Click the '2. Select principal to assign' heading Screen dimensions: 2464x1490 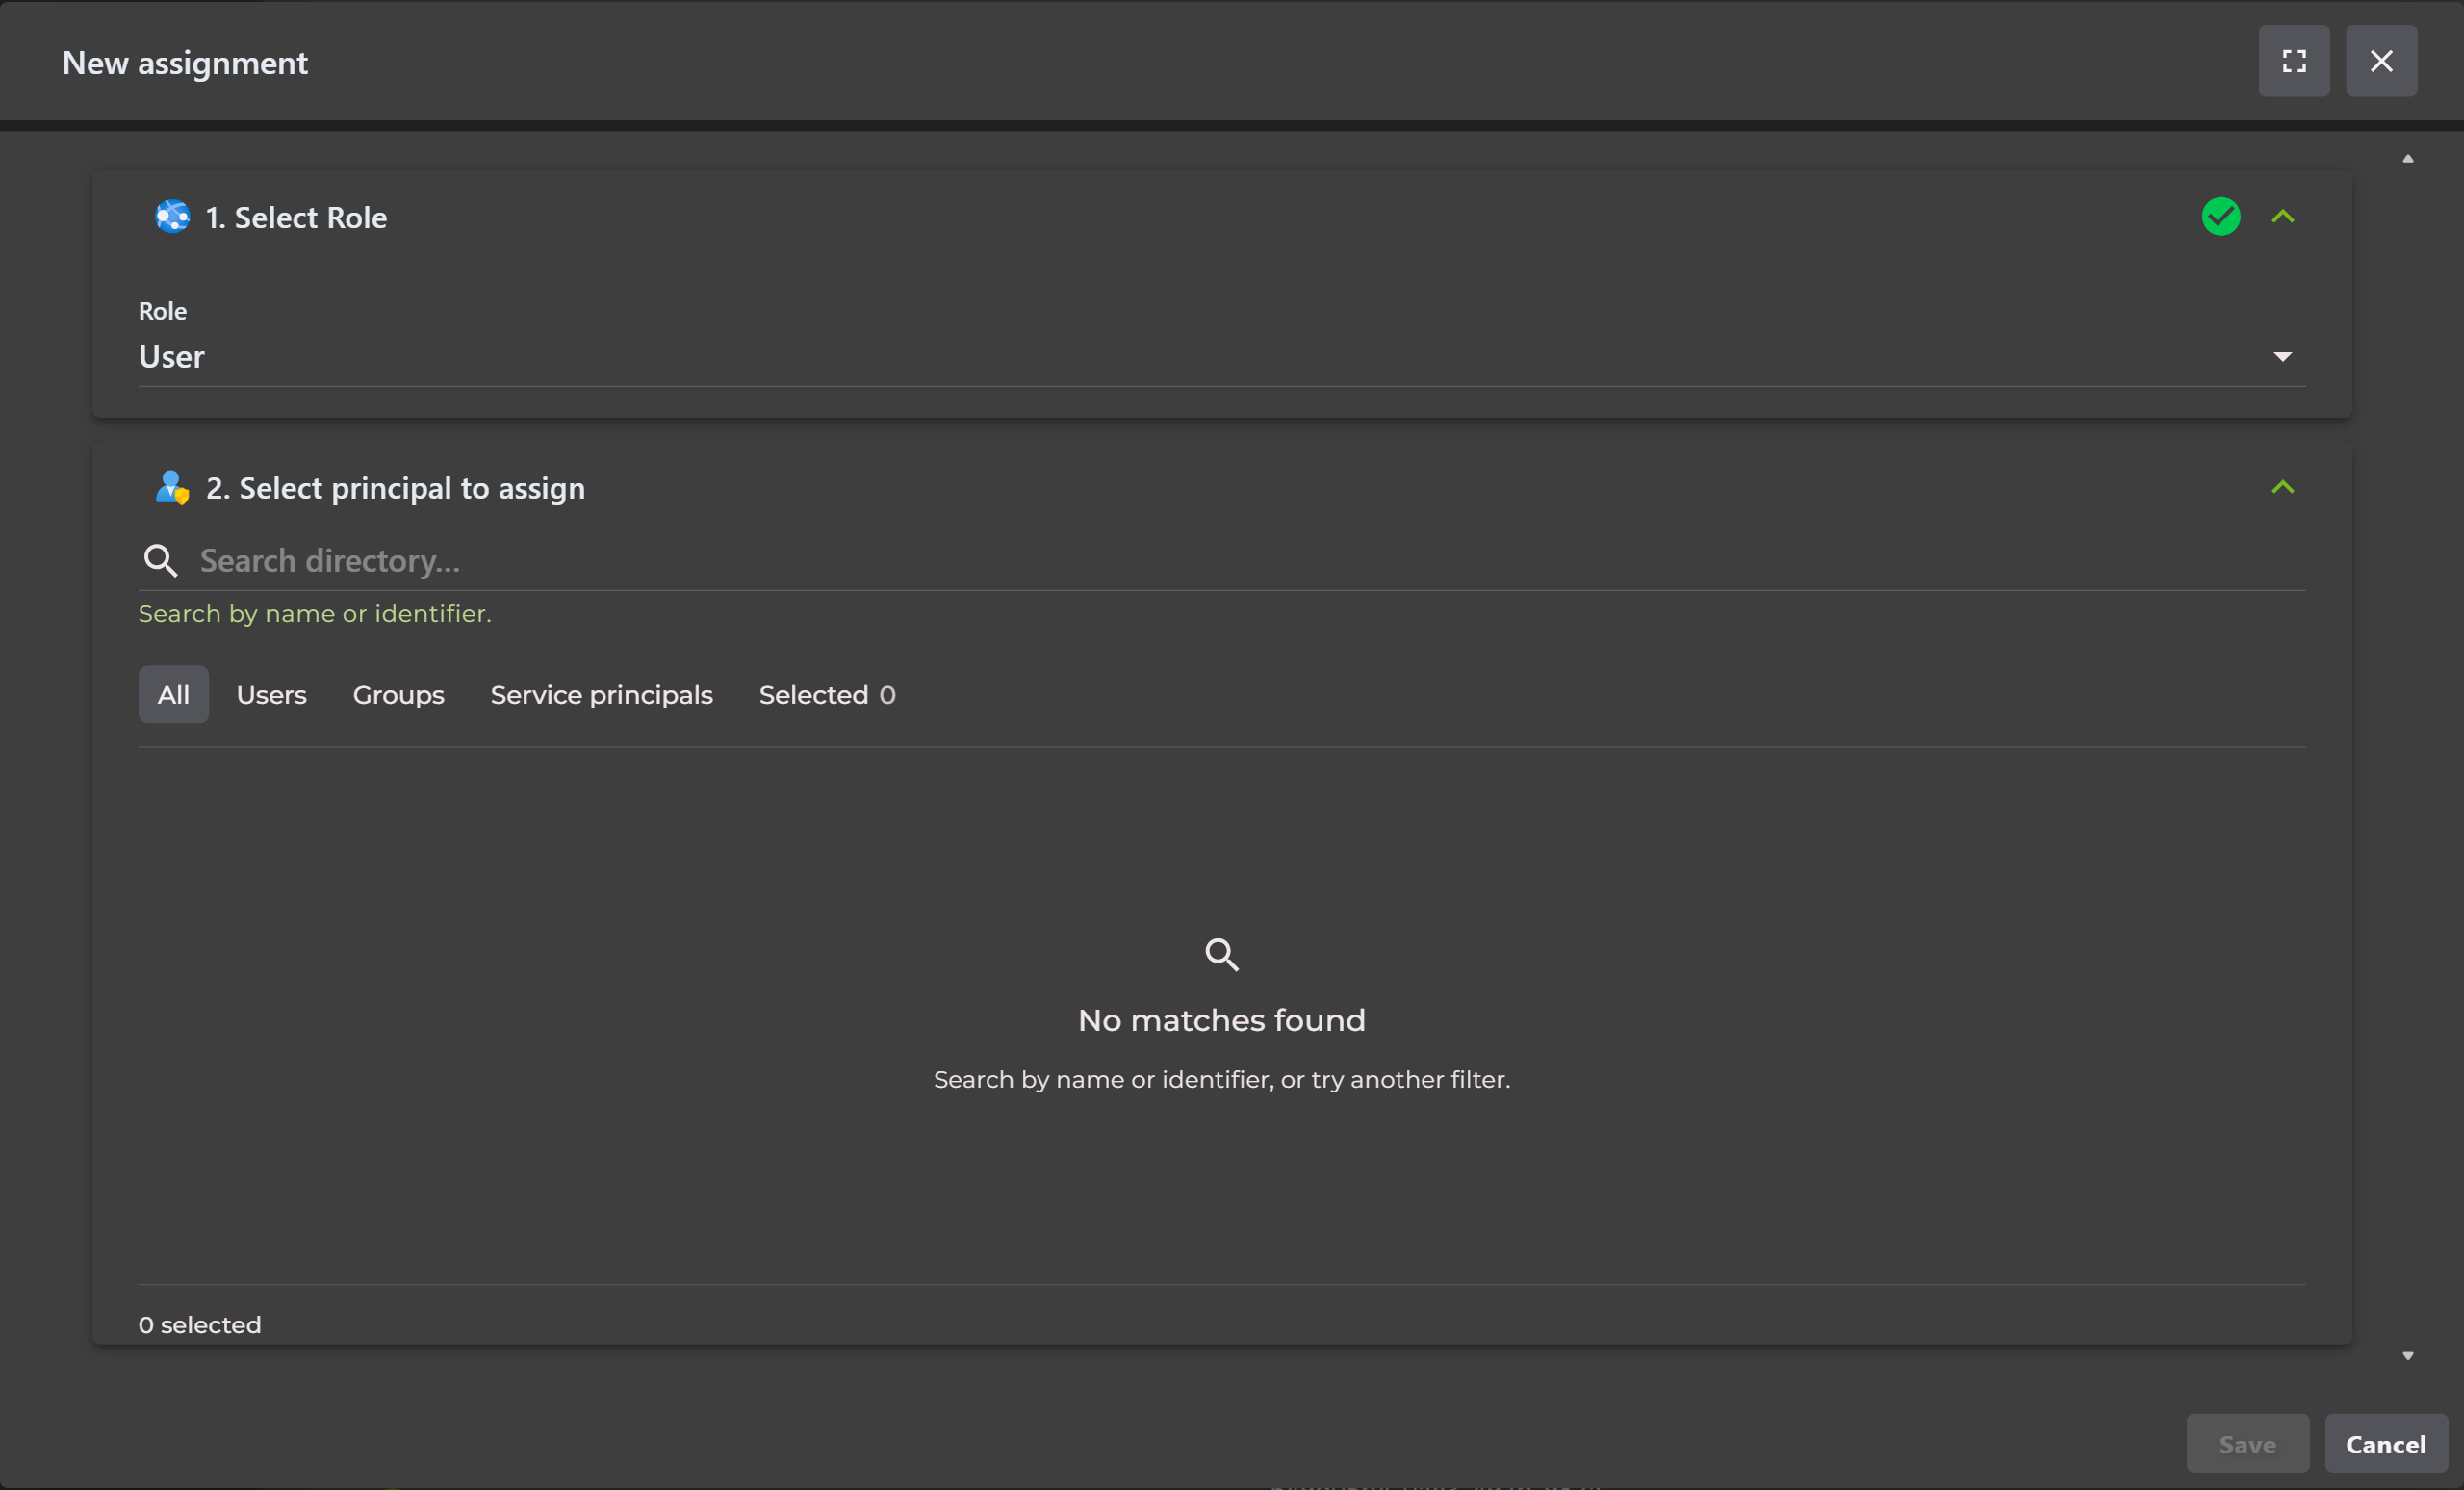click(395, 488)
